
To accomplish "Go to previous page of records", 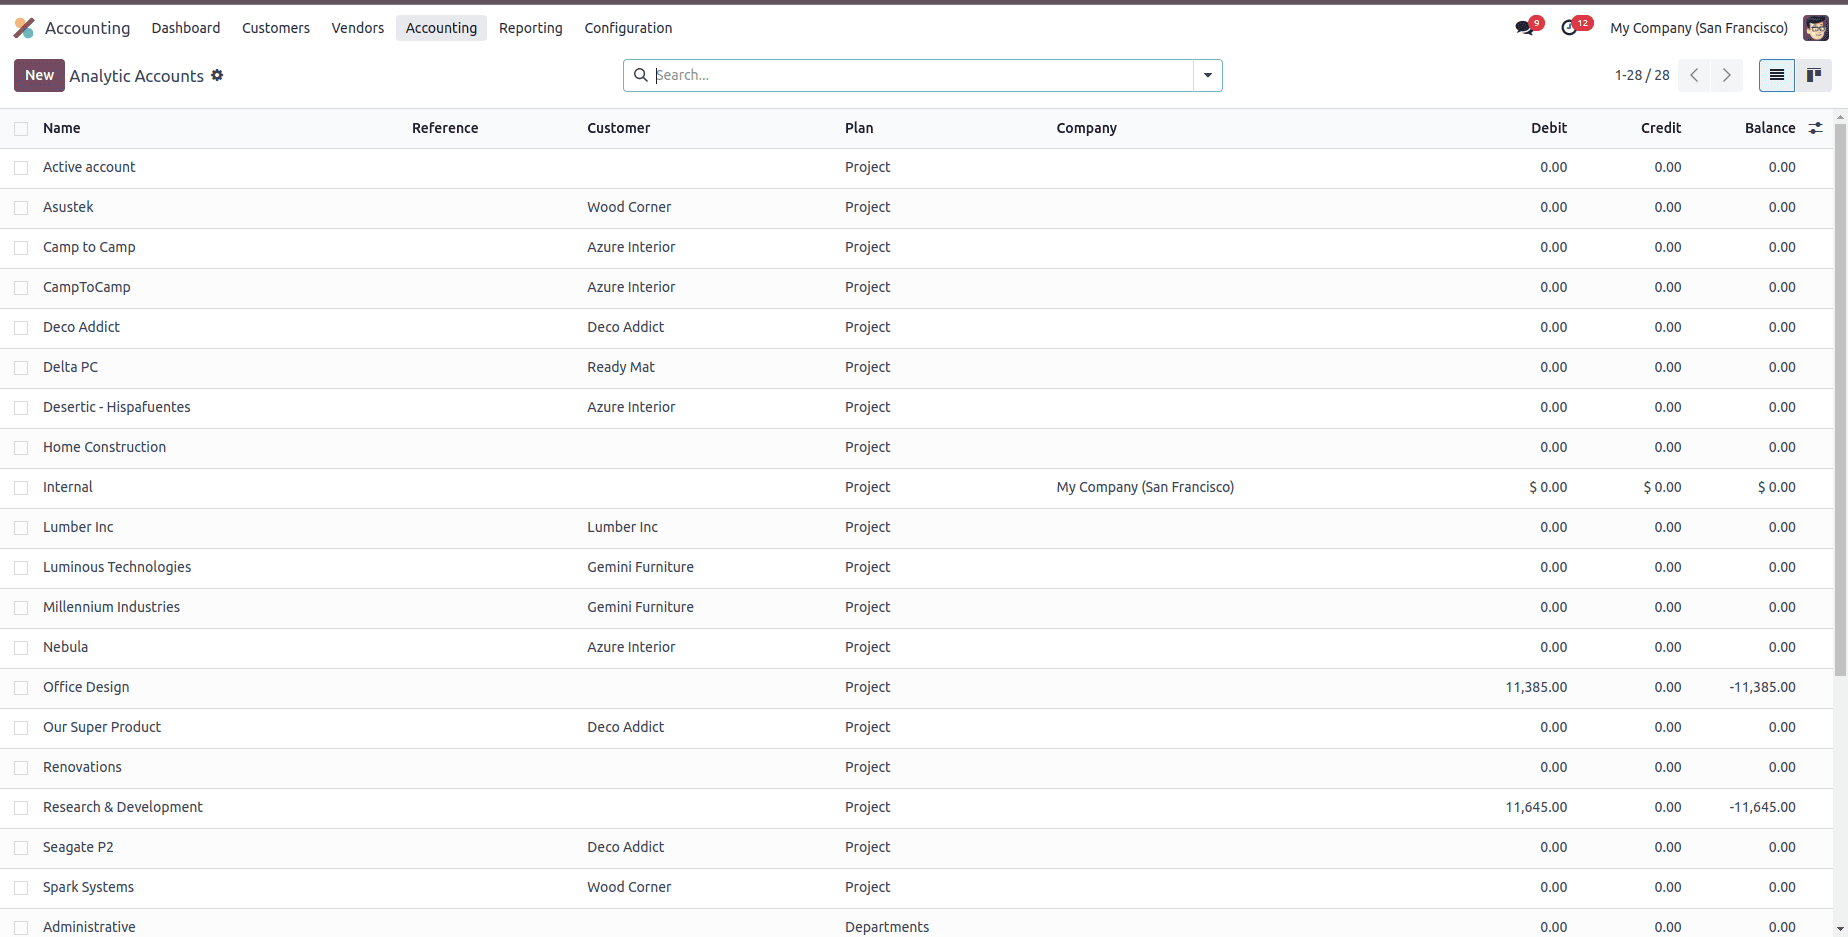I will pyautogui.click(x=1694, y=75).
